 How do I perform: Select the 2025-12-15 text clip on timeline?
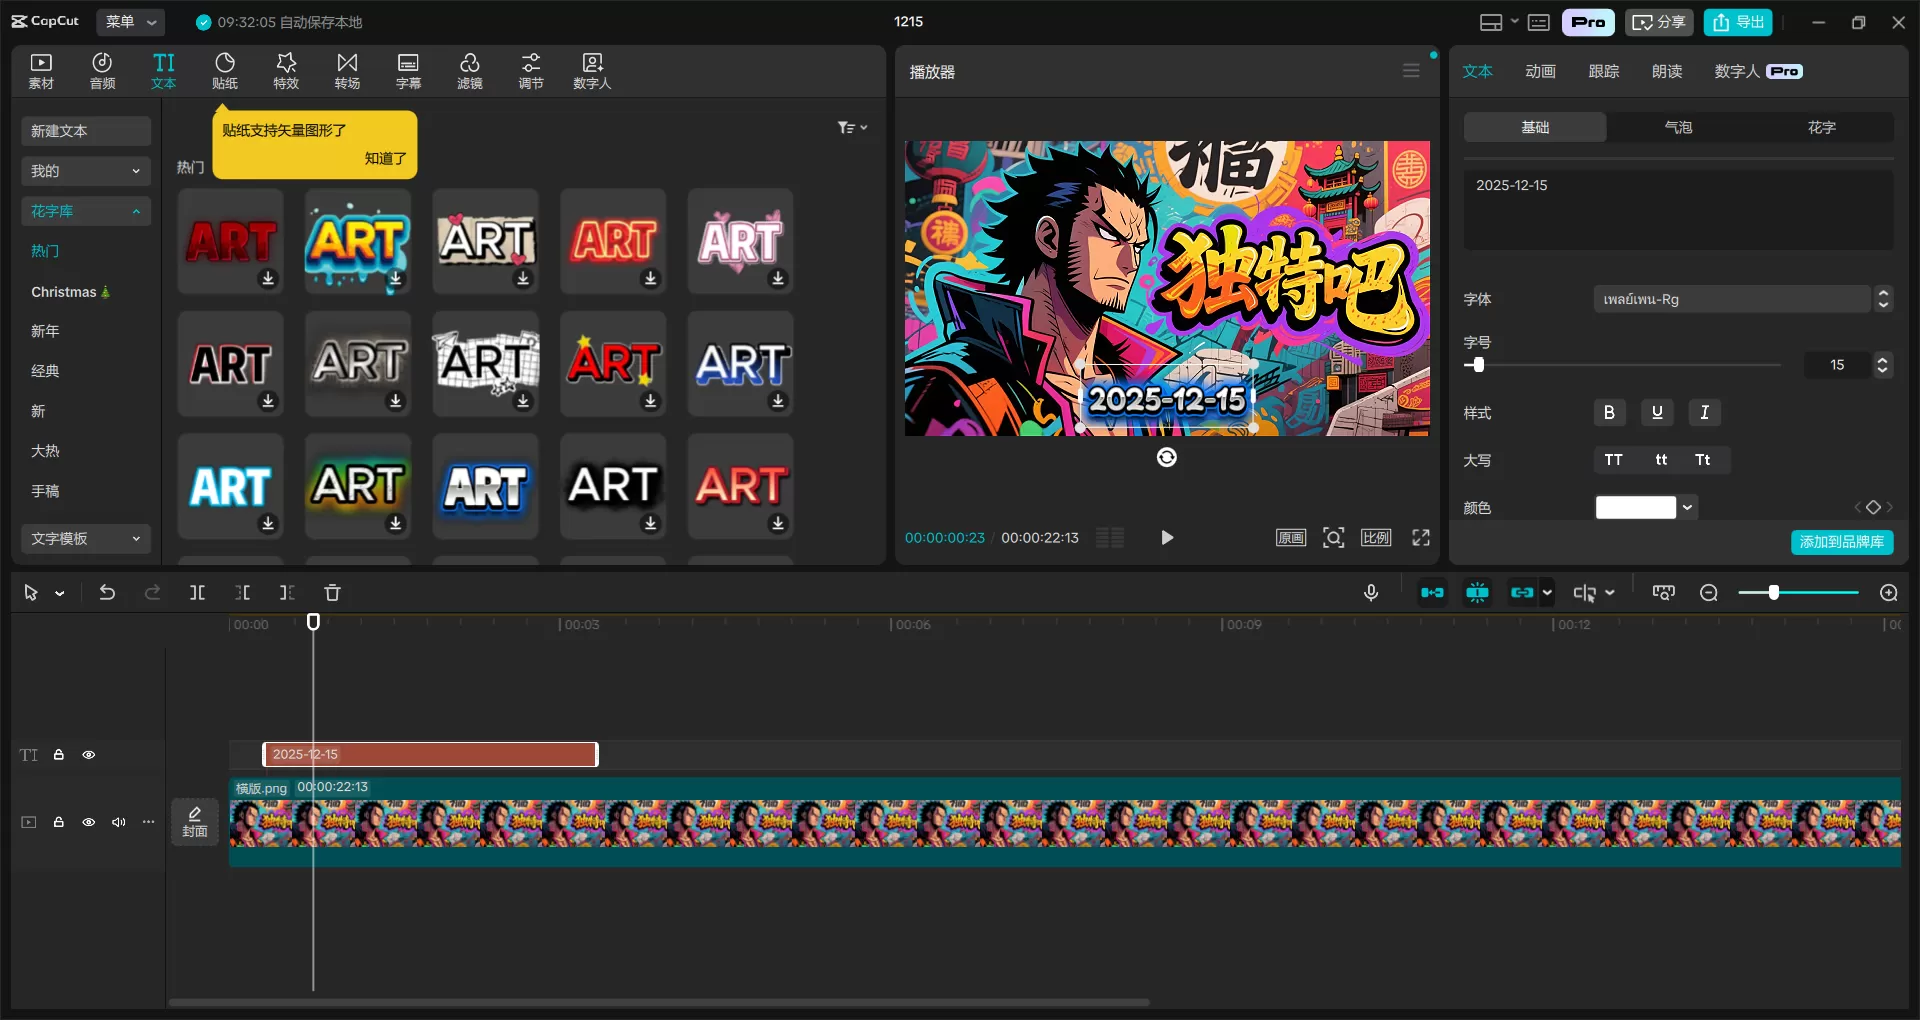click(430, 755)
